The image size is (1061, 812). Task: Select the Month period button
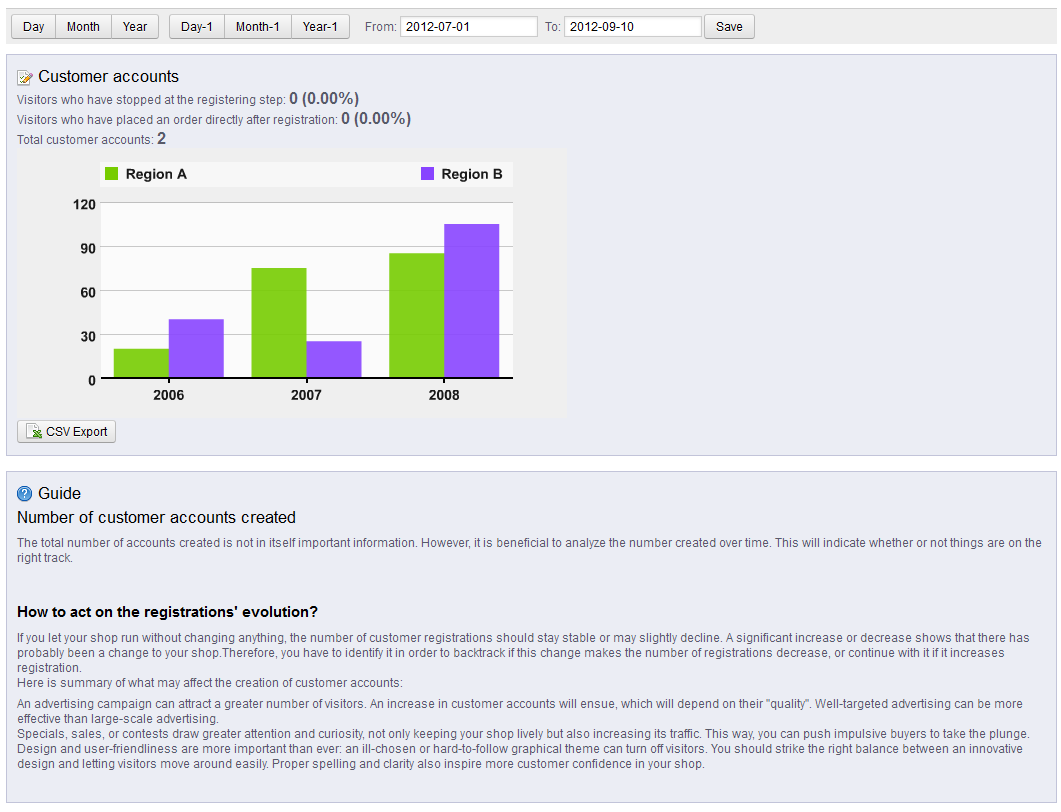pyautogui.click(x=83, y=27)
